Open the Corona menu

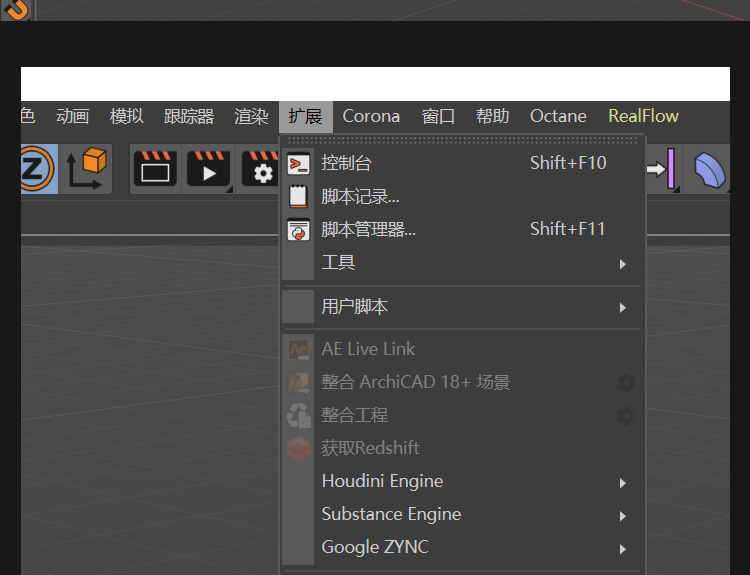coord(371,116)
